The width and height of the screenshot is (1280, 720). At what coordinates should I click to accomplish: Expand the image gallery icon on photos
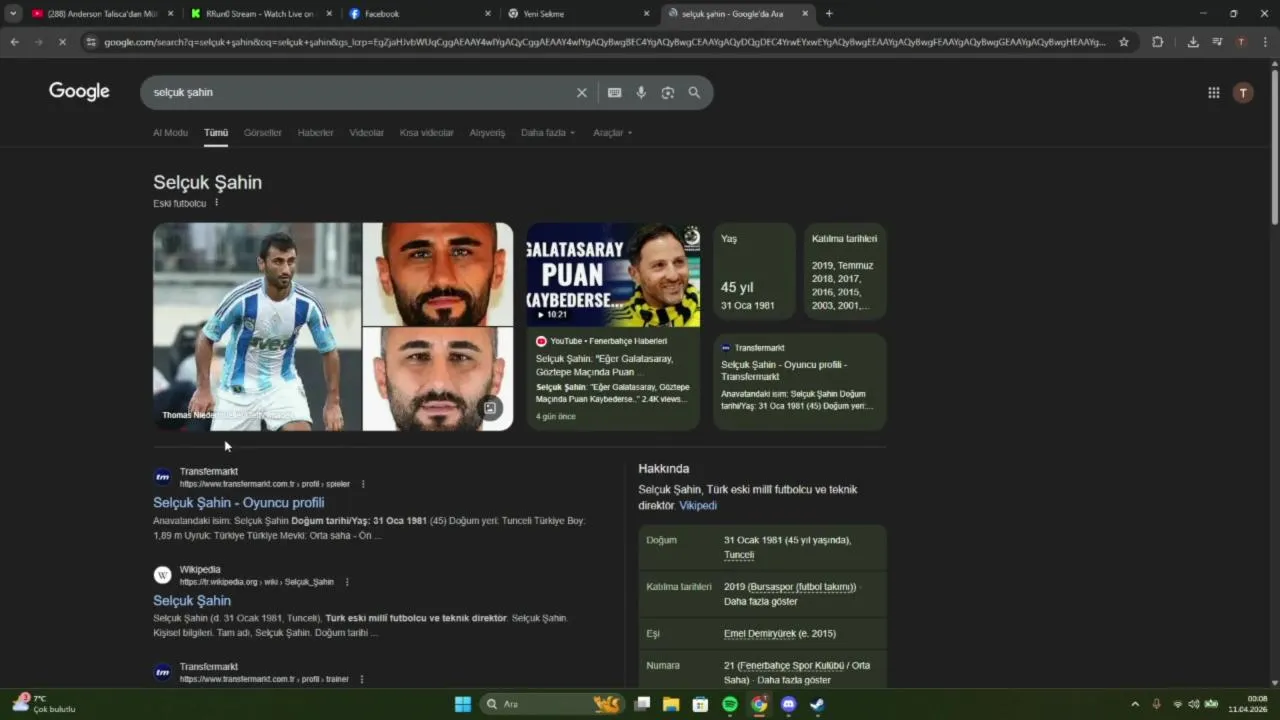tap(490, 408)
